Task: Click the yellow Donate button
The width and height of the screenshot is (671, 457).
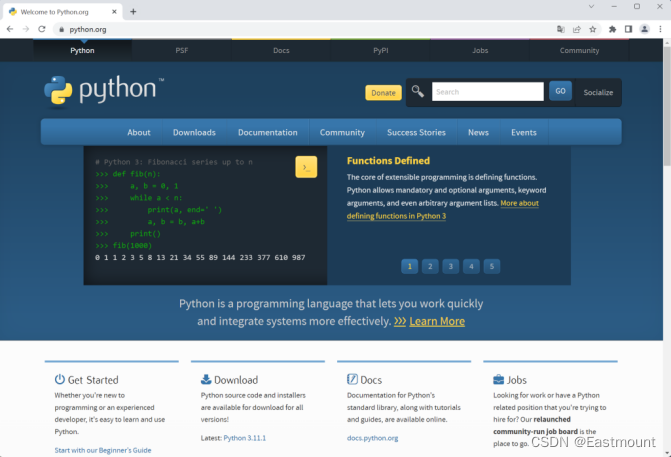Action: [383, 93]
